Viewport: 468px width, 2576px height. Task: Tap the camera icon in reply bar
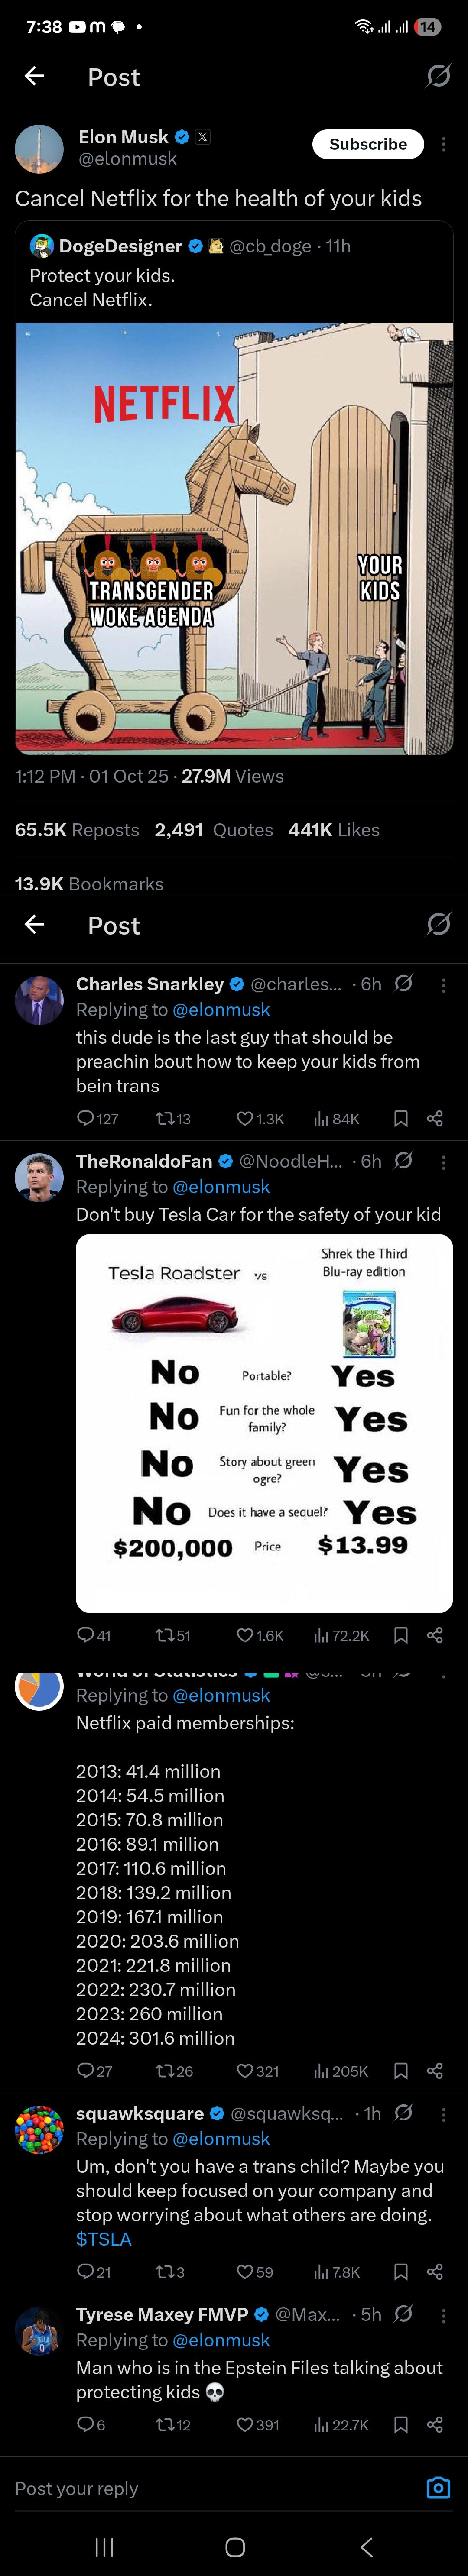pyautogui.click(x=438, y=2488)
